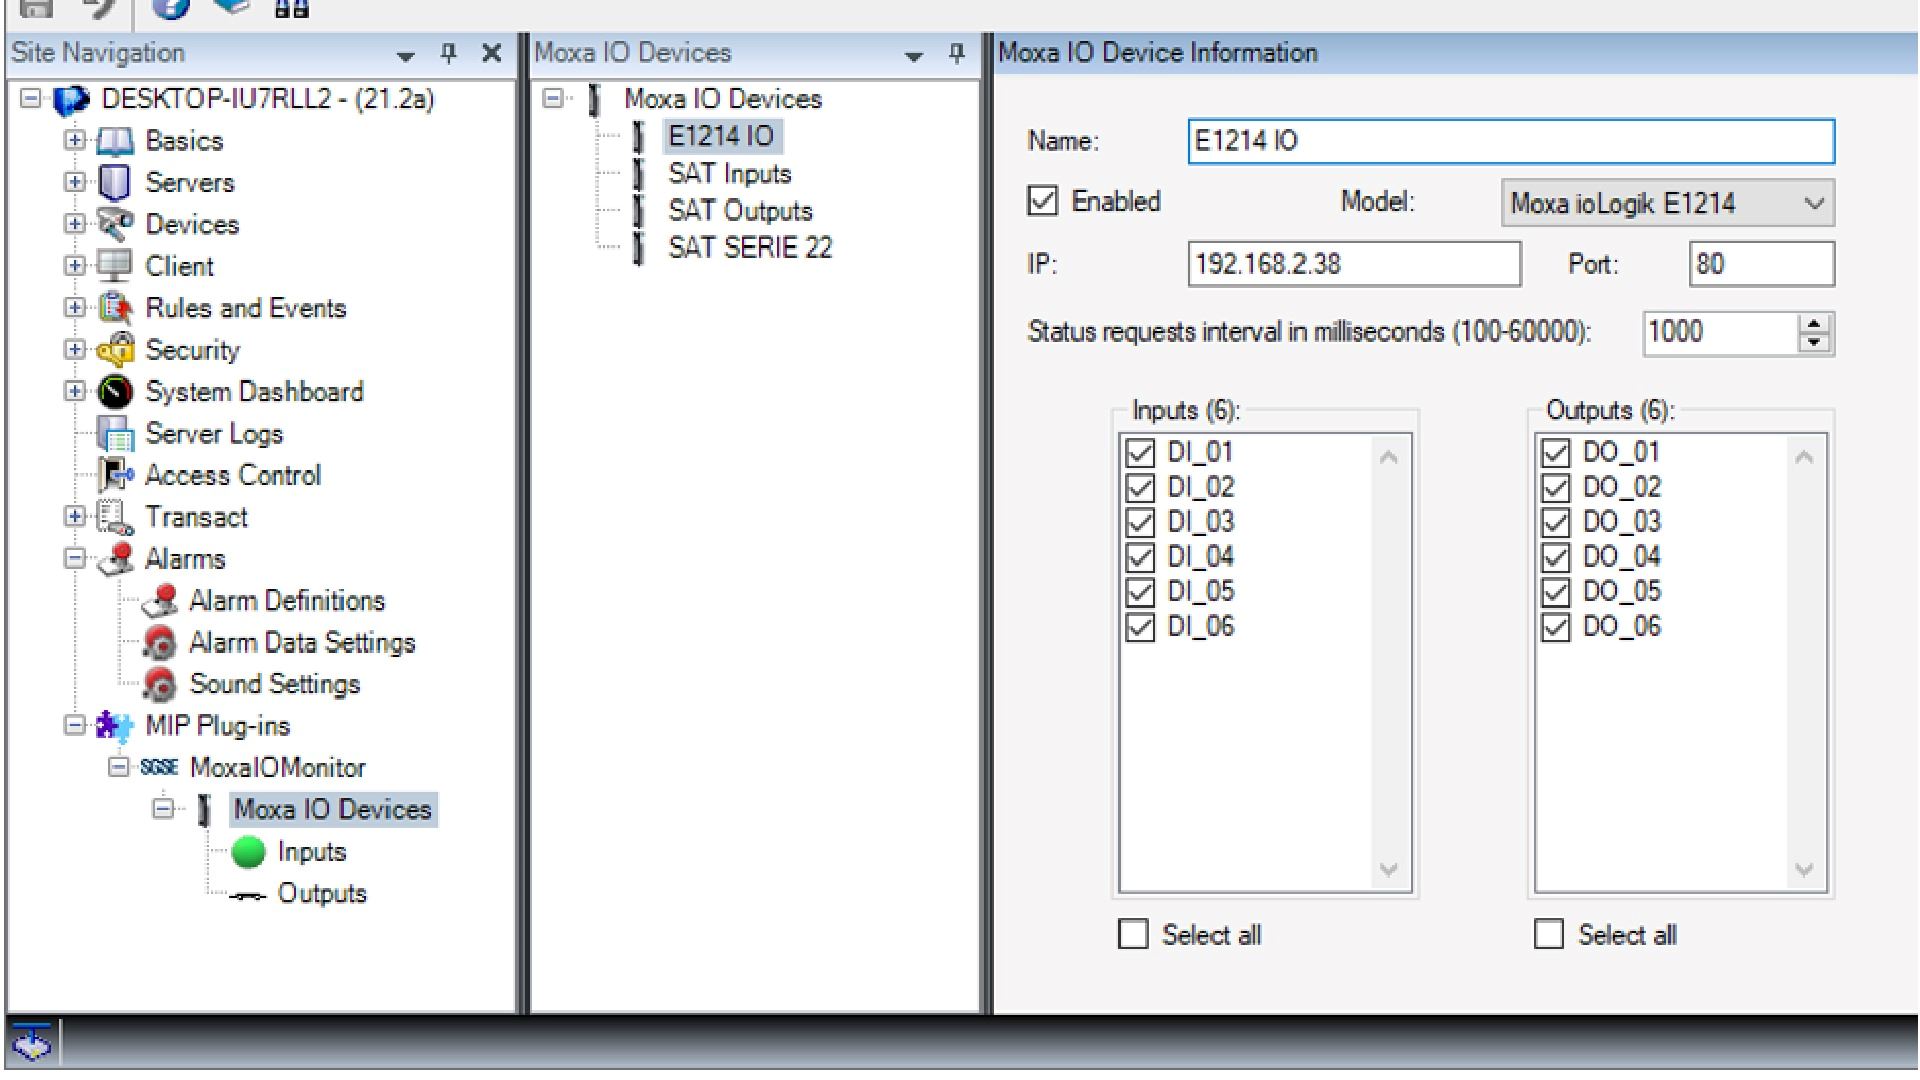Collapse Moxa IO Devices root in middle panel
The width and height of the screenshot is (1920, 1080).
(552, 98)
